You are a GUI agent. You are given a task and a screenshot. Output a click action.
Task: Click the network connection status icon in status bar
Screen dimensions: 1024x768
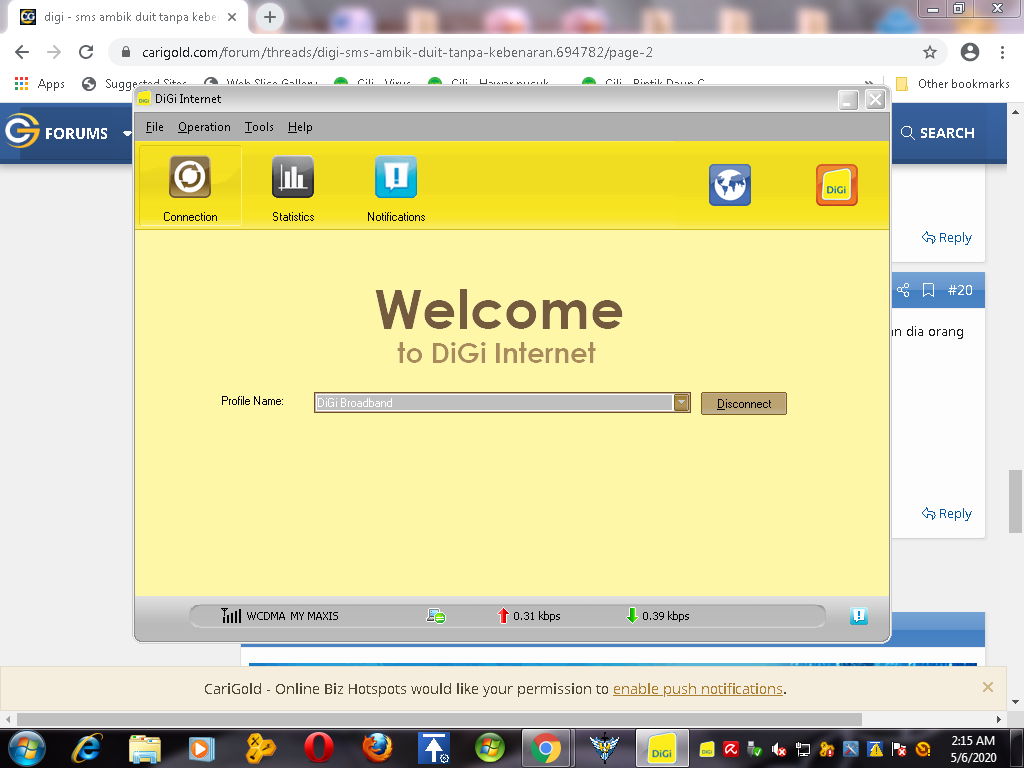(x=436, y=615)
